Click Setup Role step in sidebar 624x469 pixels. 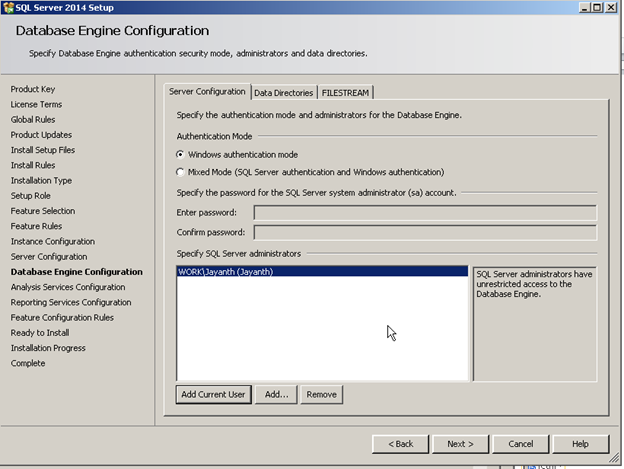31,196
